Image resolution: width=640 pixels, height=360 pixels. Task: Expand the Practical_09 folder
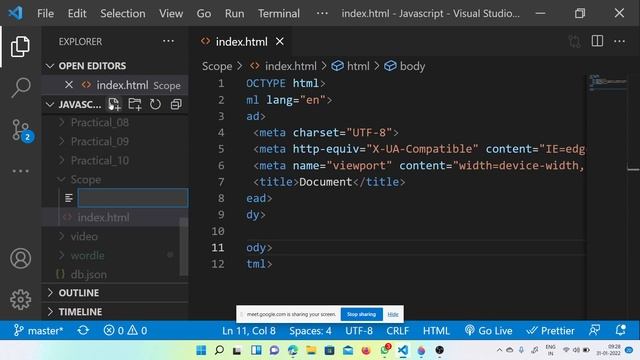tap(100, 141)
